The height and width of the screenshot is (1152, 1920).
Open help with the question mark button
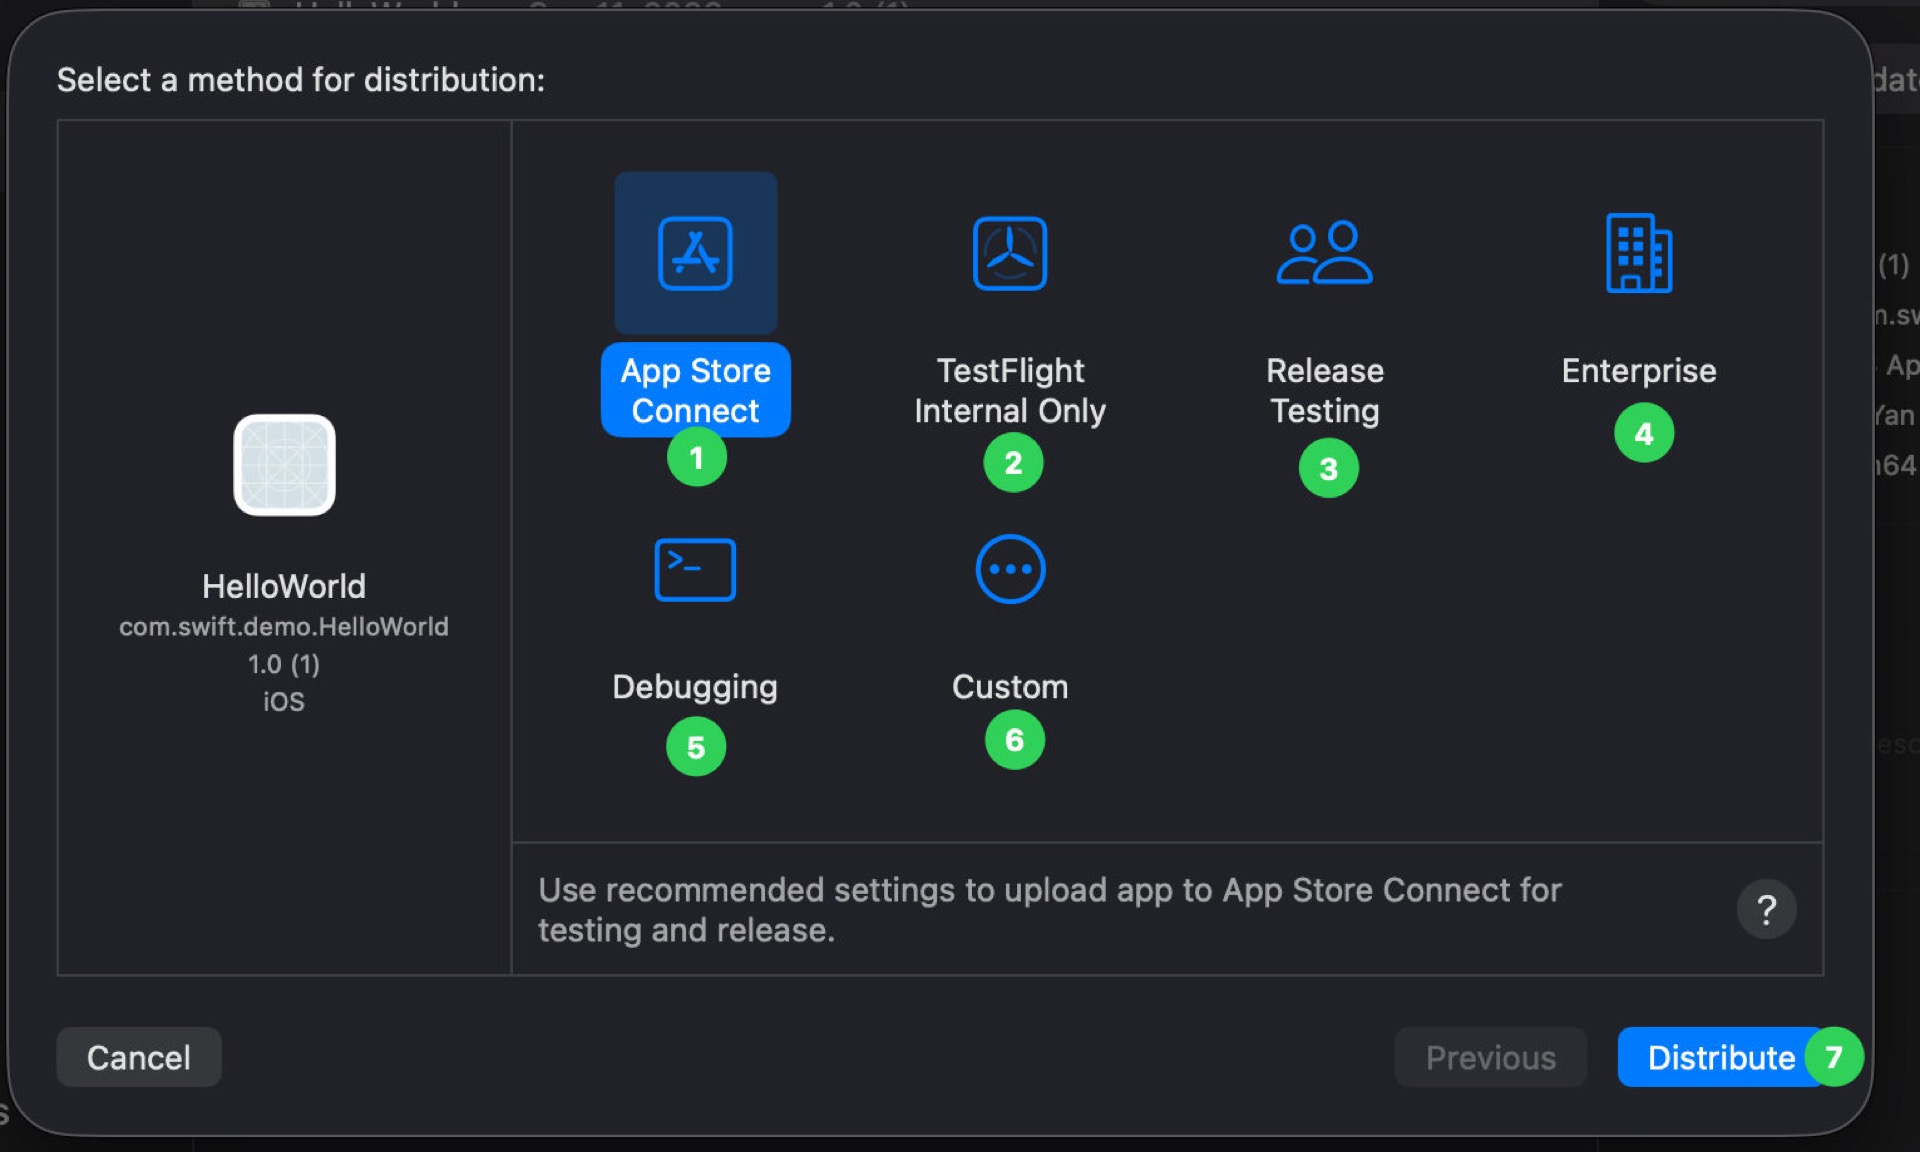pyautogui.click(x=1766, y=909)
